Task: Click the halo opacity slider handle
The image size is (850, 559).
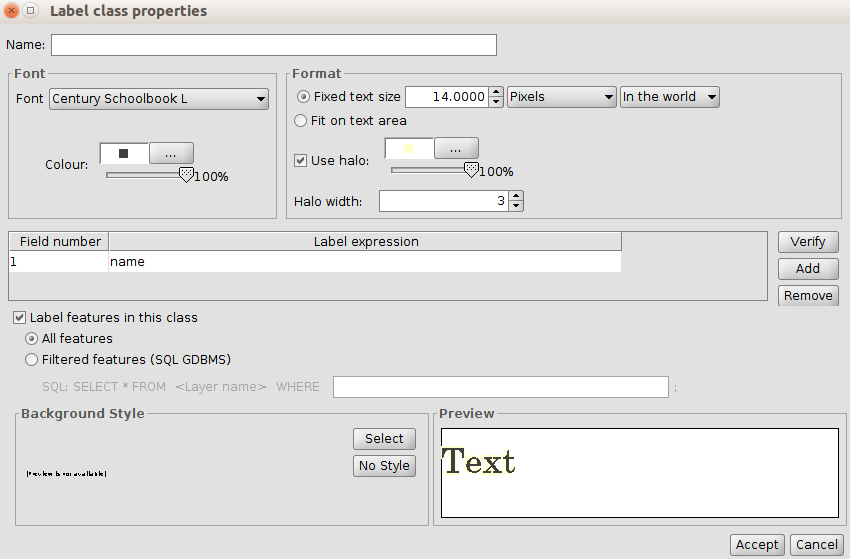Action: [471, 170]
